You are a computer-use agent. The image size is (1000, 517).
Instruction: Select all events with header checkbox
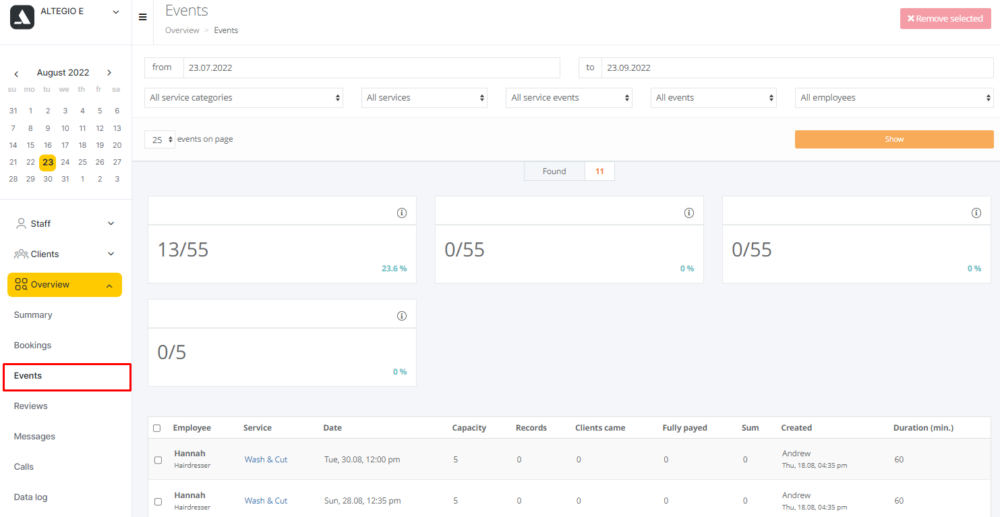point(158,428)
